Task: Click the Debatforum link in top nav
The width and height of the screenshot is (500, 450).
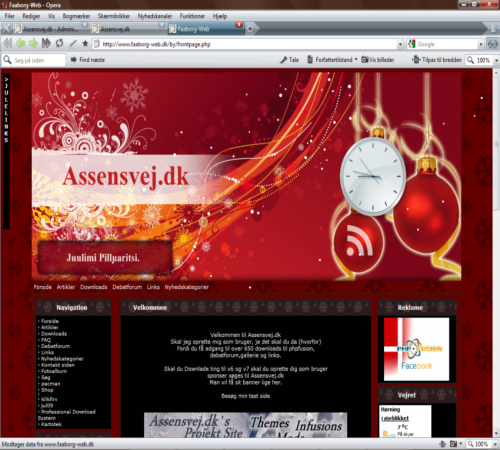Action: point(127,287)
